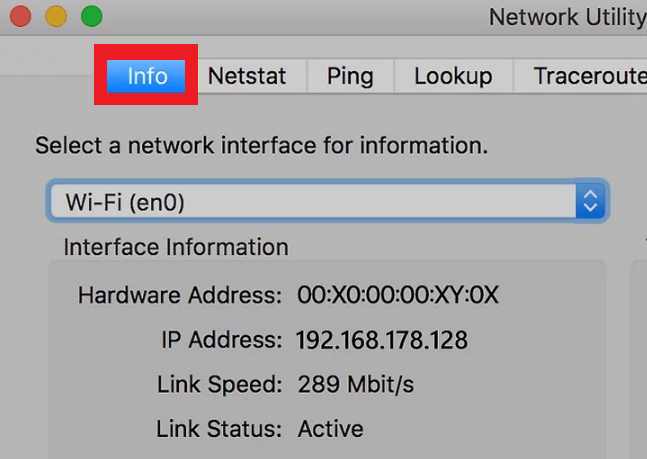Select the Ping tab
The image size is (647, 459).
[x=350, y=76]
